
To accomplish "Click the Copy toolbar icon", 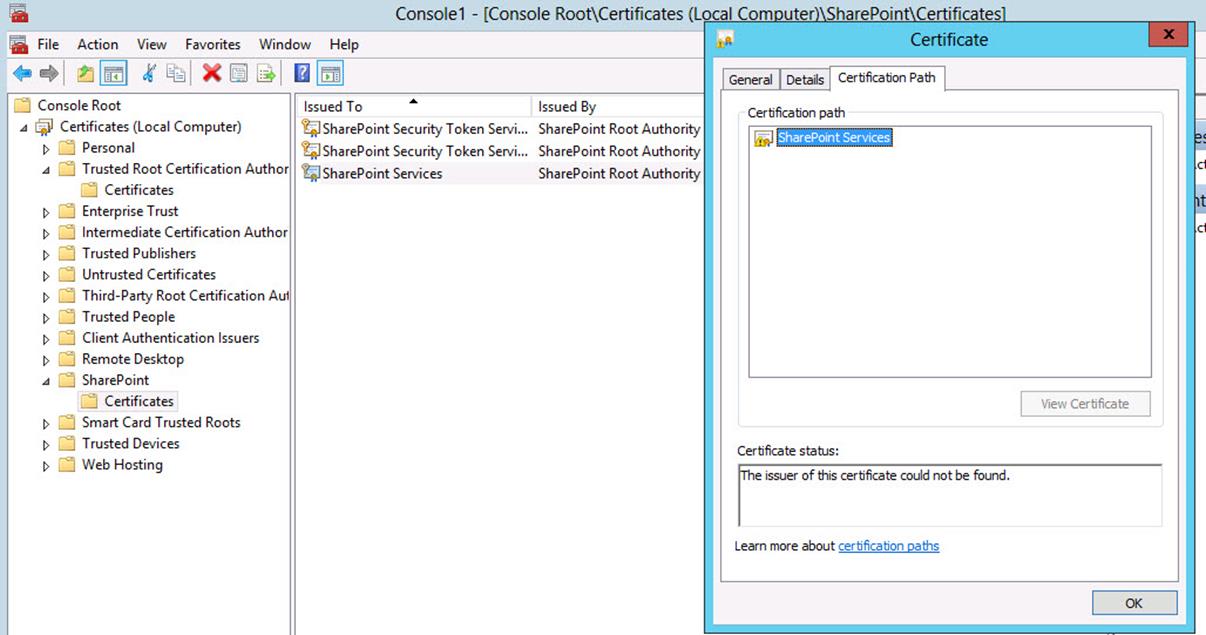I will point(176,73).
